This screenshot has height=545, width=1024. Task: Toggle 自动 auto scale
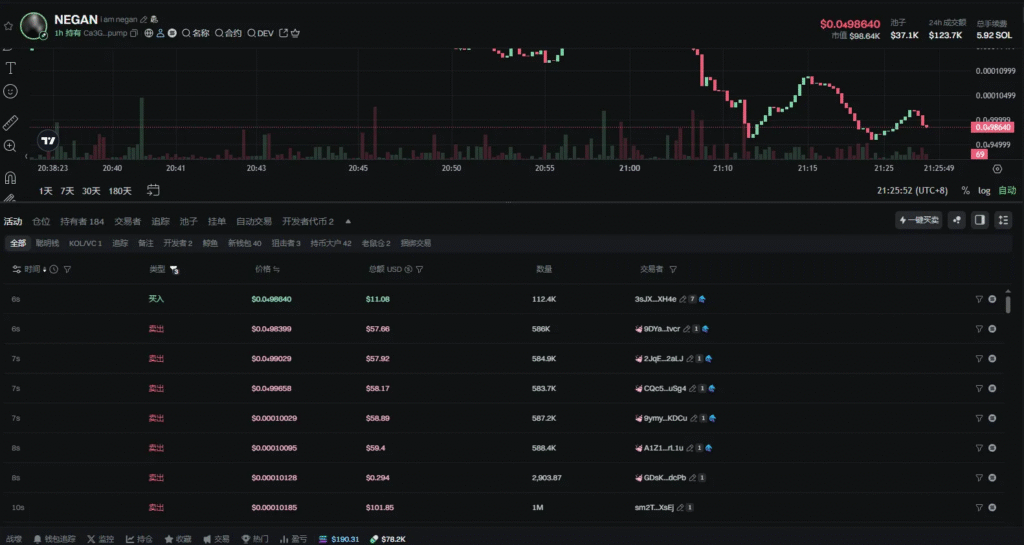[x=1006, y=190]
